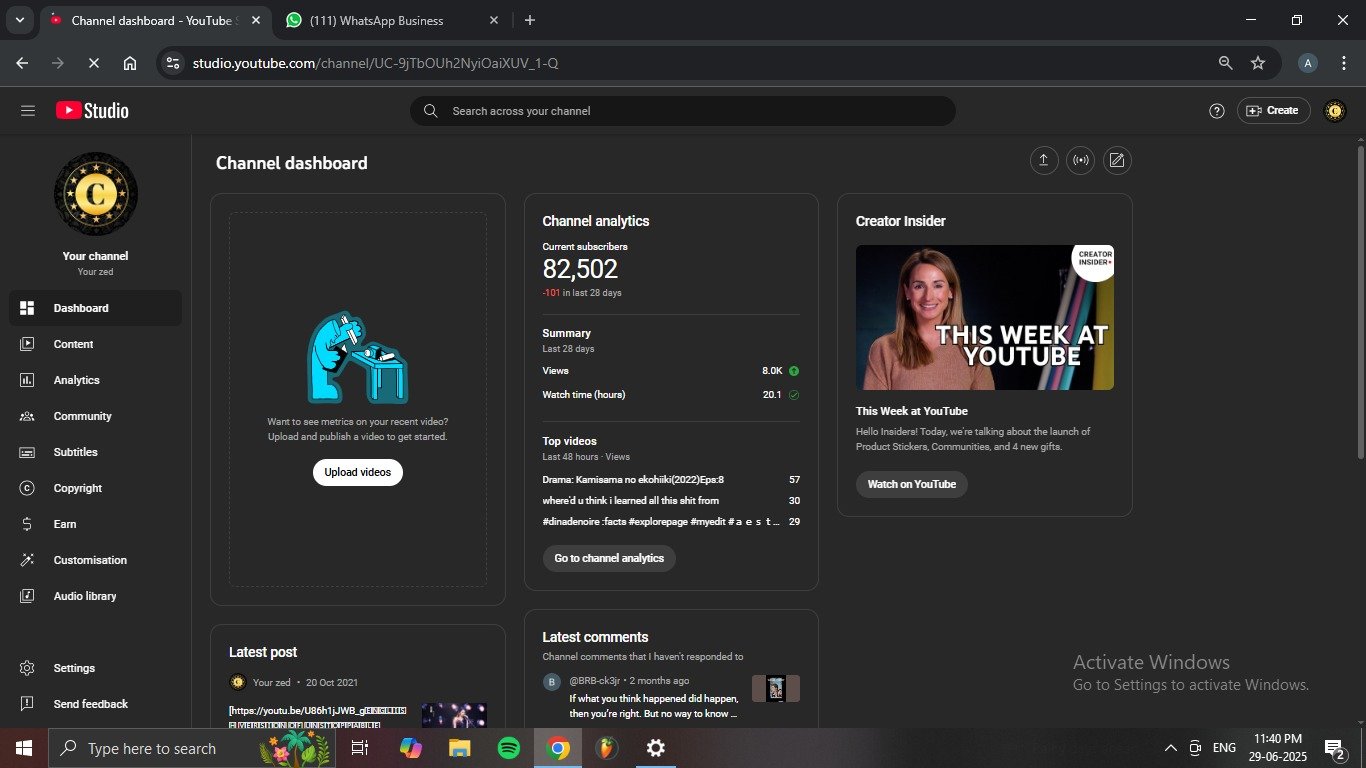This screenshot has width=1366, height=768.
Task: Open FL Studio from the taskbar
Action: tap(606, 748)
